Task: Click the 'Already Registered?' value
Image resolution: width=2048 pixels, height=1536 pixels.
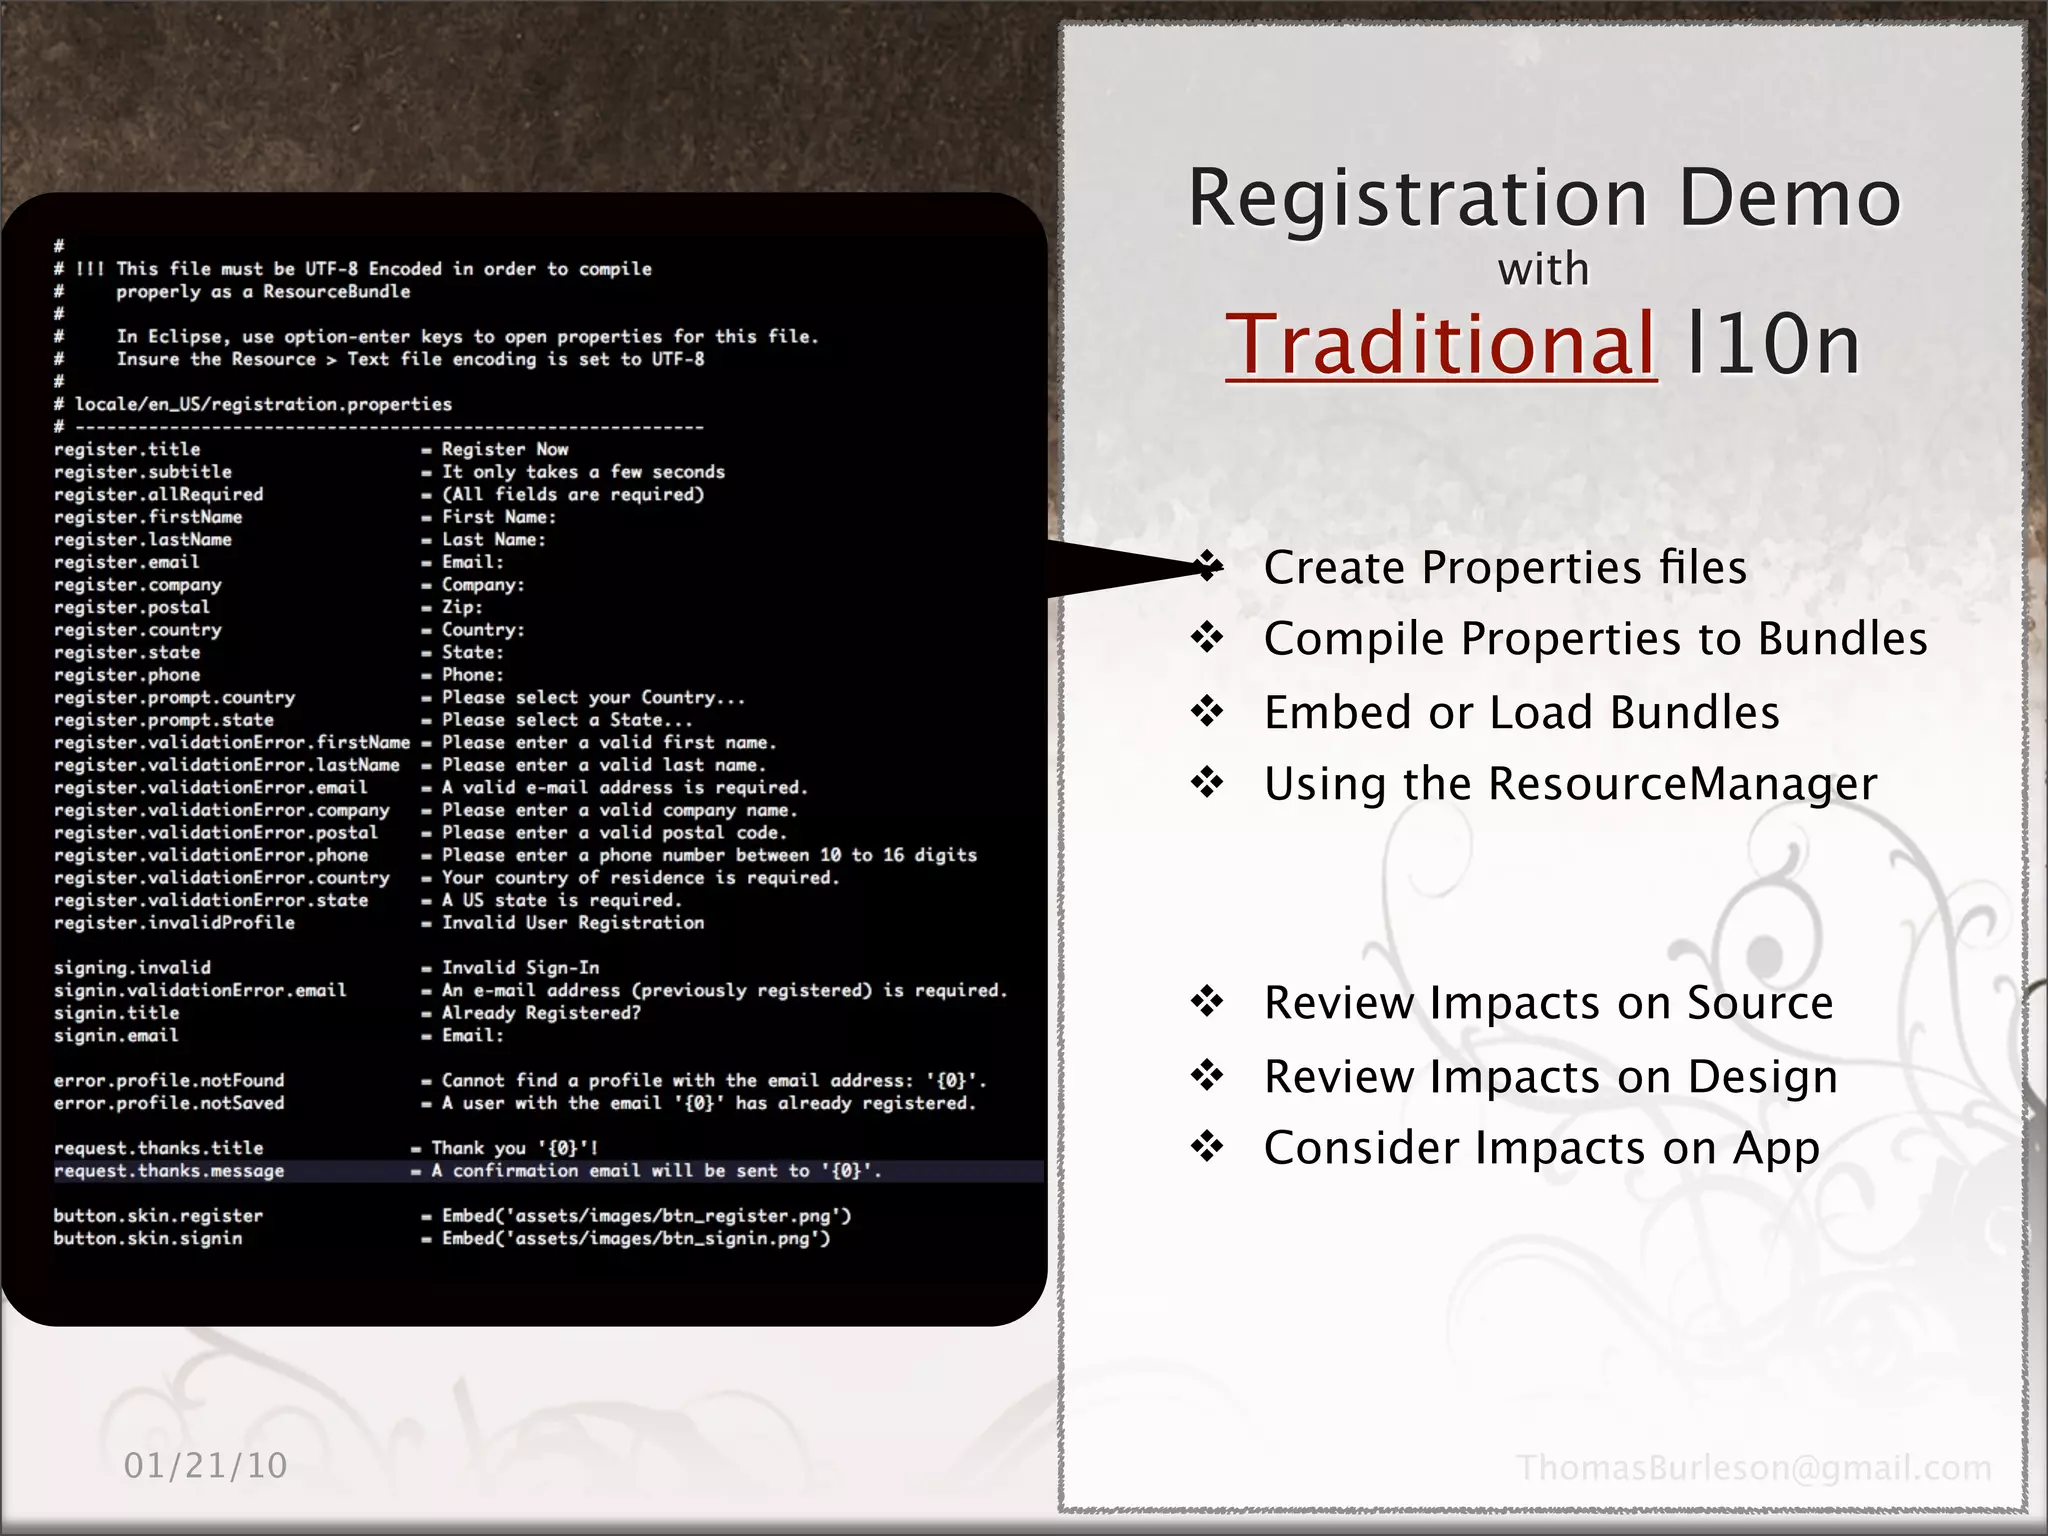Action: point(541,1013)
